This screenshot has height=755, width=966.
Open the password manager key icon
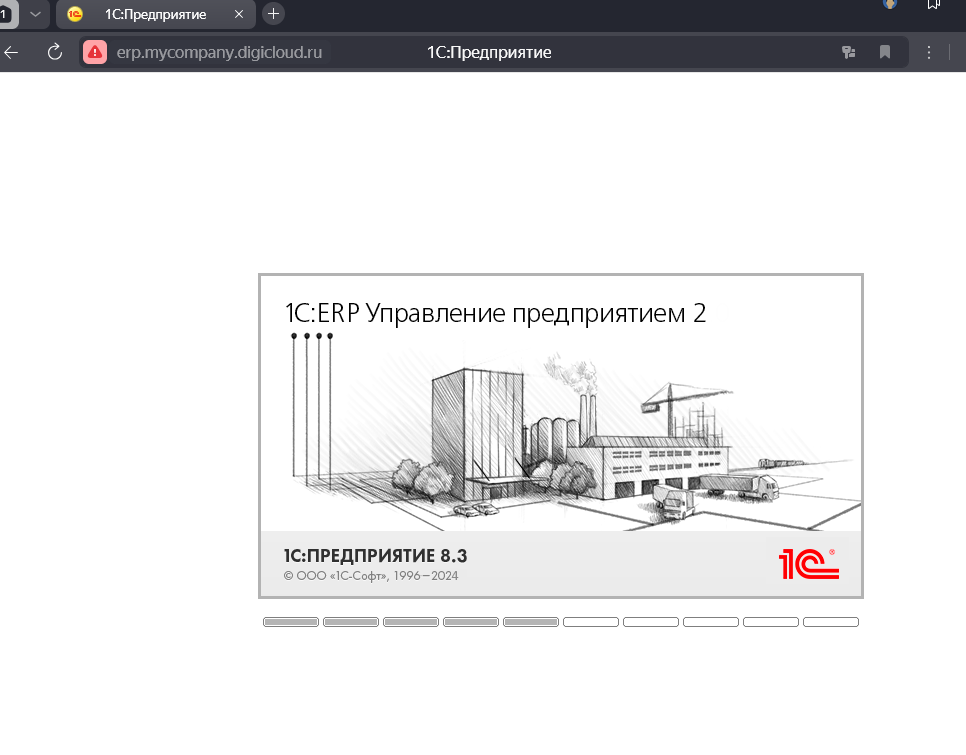click(x=848, y=52)
